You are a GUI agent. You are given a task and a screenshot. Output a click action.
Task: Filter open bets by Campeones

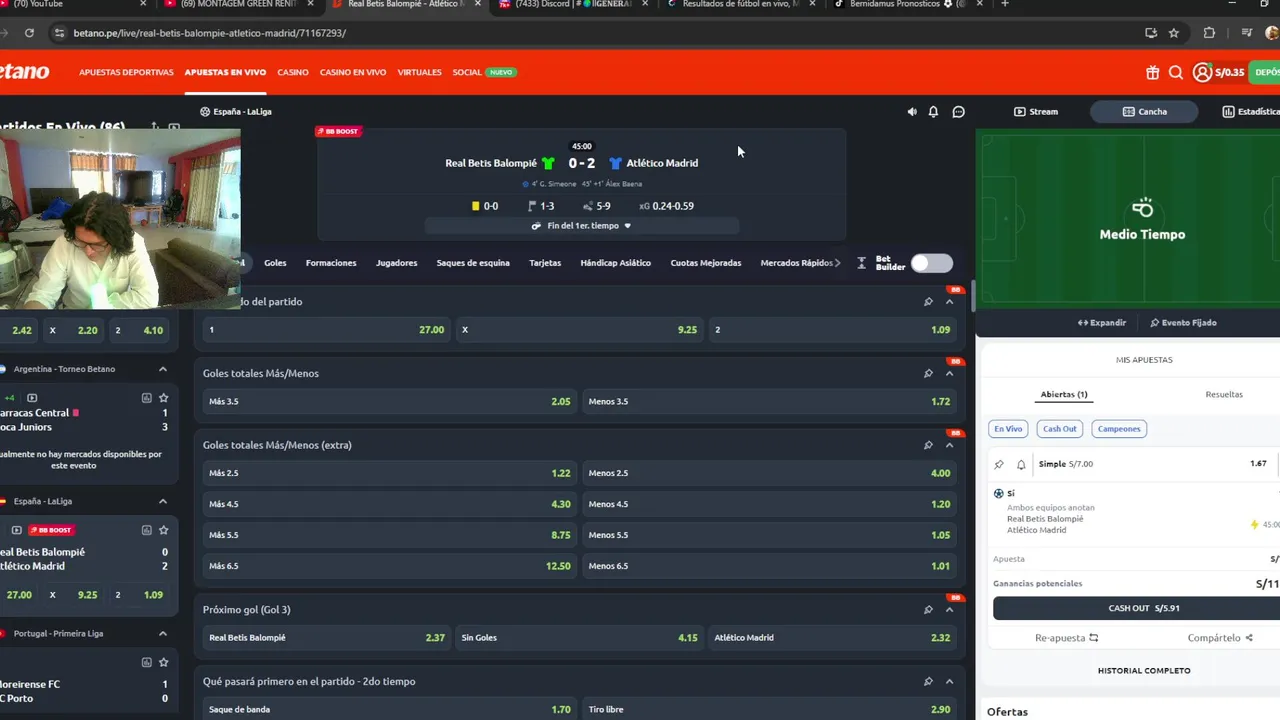pyautogui.click(x=1119, y=429)
